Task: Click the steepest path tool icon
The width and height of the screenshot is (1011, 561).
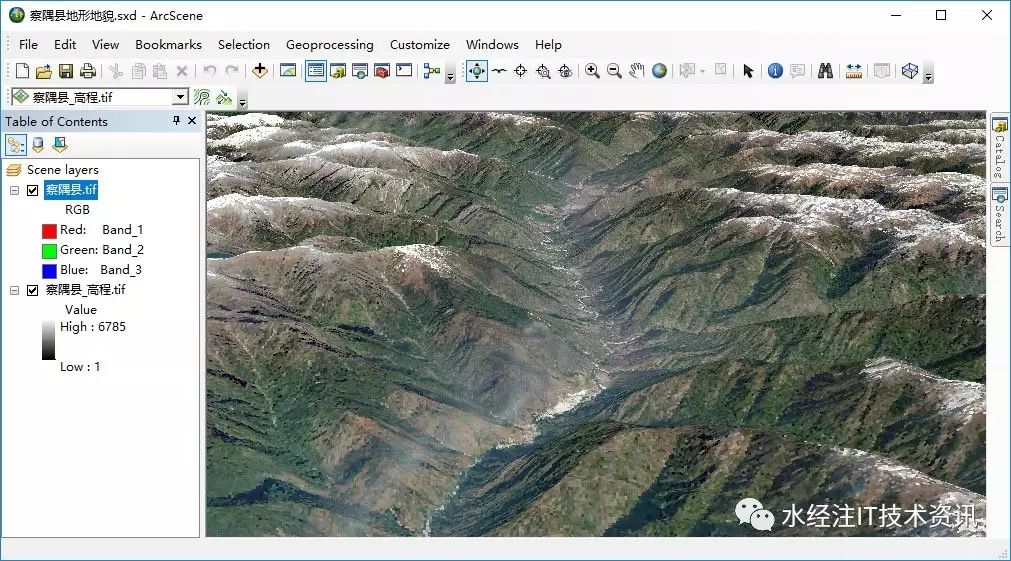Action: pyautogui.click(x=224, y=97)
